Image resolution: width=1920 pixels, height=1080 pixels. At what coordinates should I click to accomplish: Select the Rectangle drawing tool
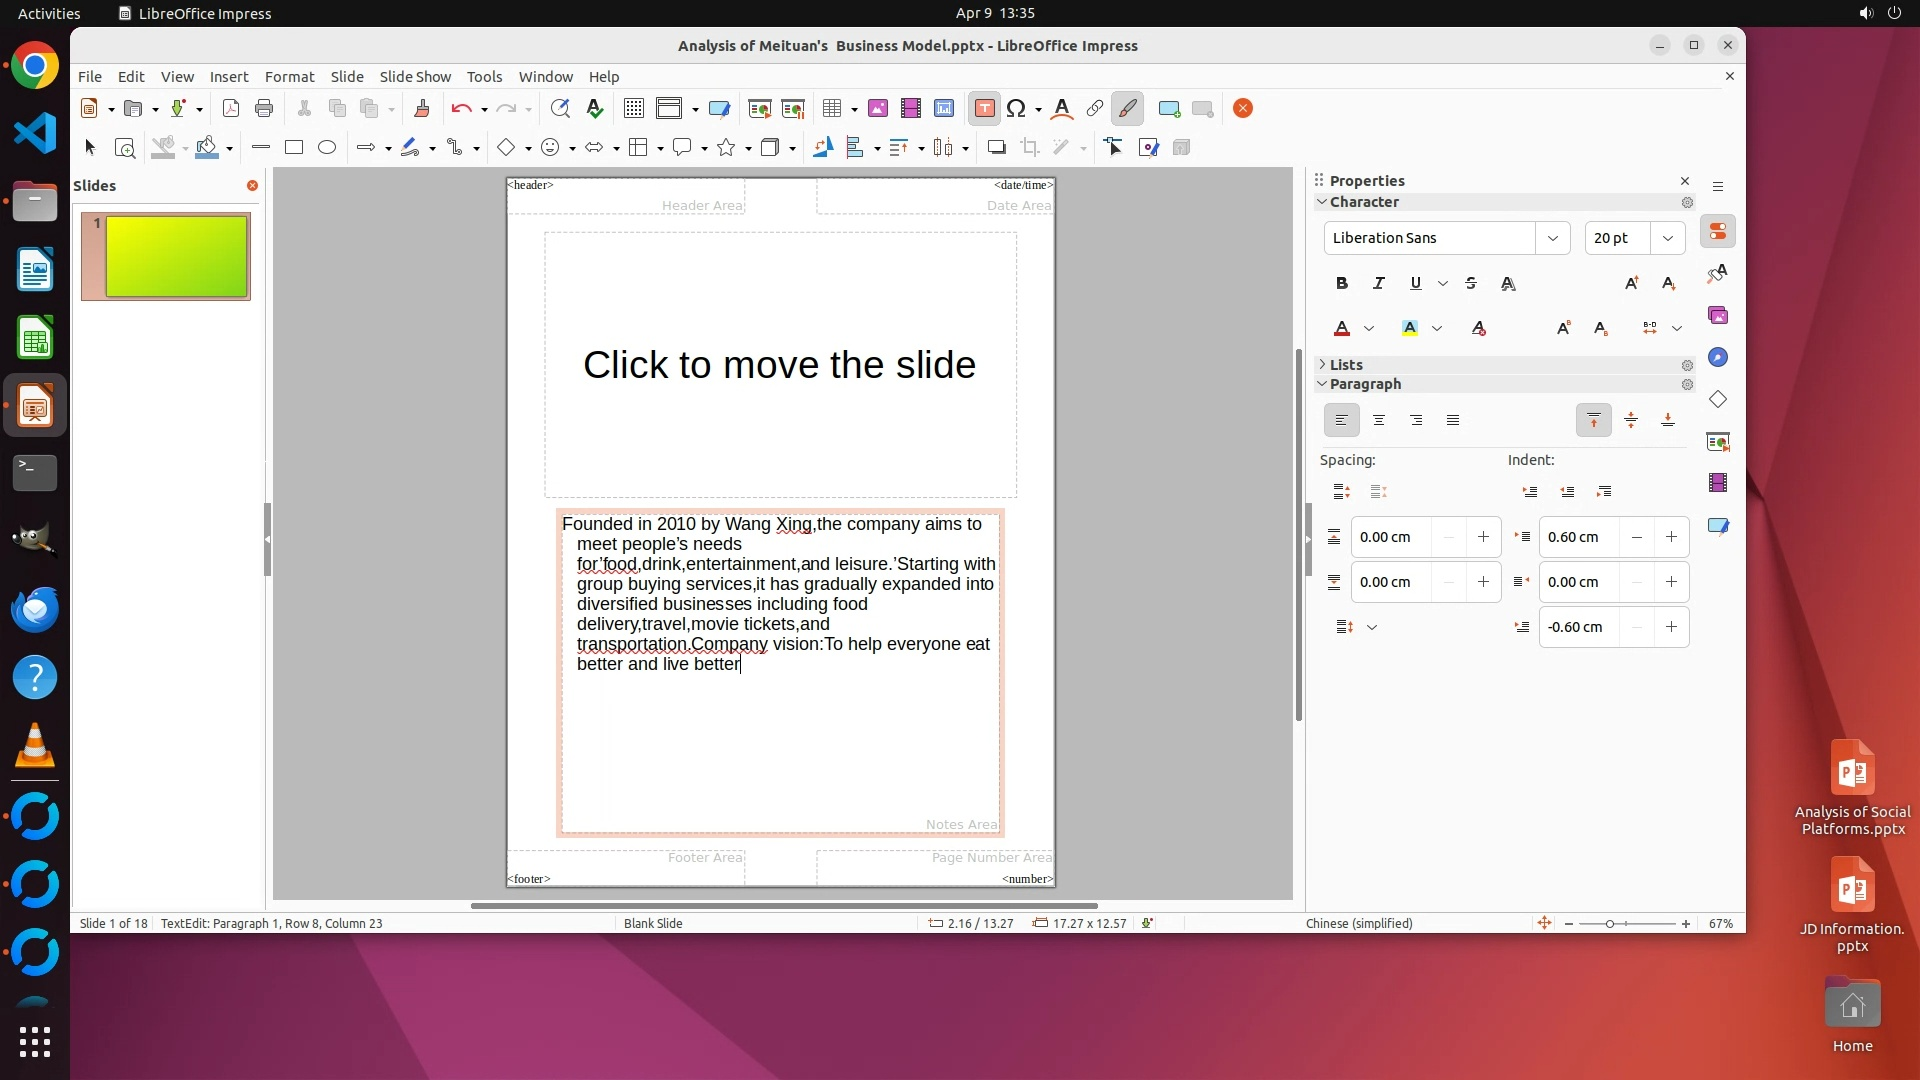click(x=293, y=148)
